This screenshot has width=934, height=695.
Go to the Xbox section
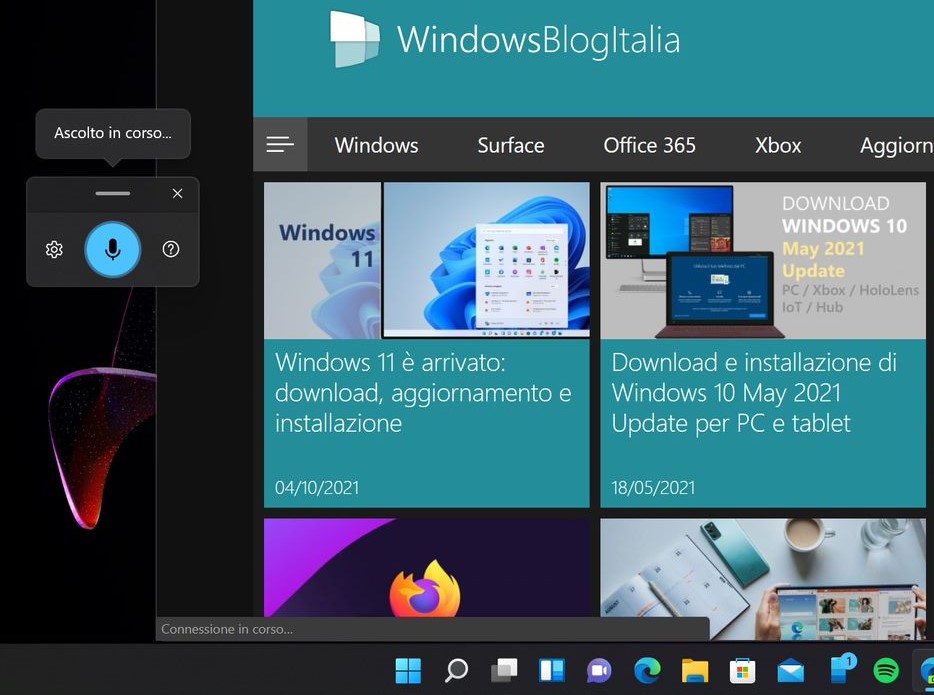click(778, 145)
